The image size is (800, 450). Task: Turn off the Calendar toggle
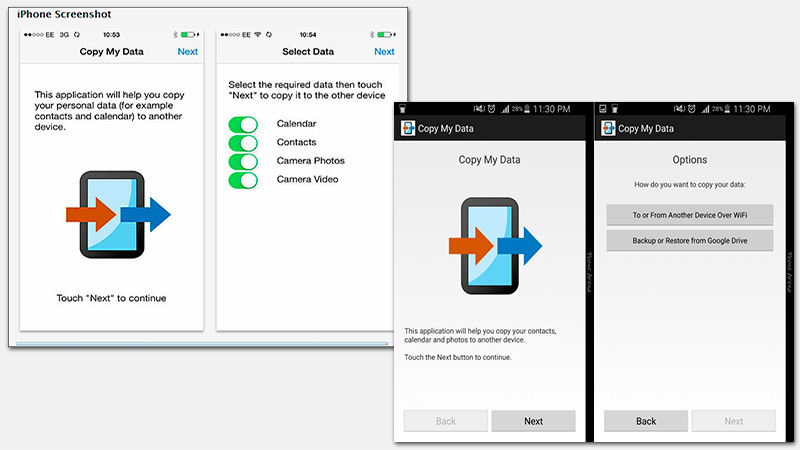(x=243, y=124)
